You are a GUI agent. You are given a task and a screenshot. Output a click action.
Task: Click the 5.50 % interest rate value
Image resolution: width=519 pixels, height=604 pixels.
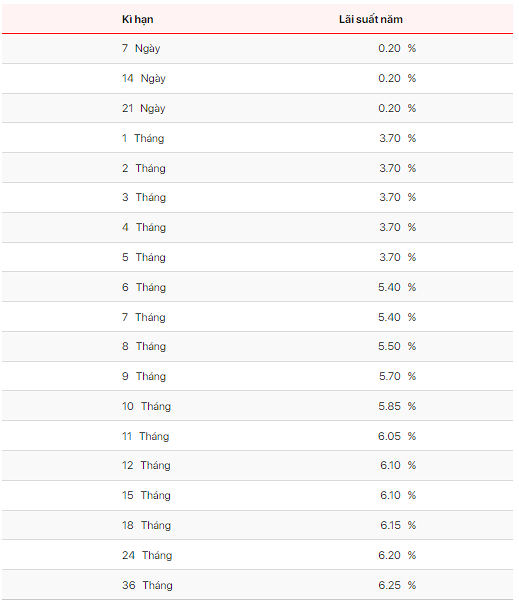[x=397, y=346]
